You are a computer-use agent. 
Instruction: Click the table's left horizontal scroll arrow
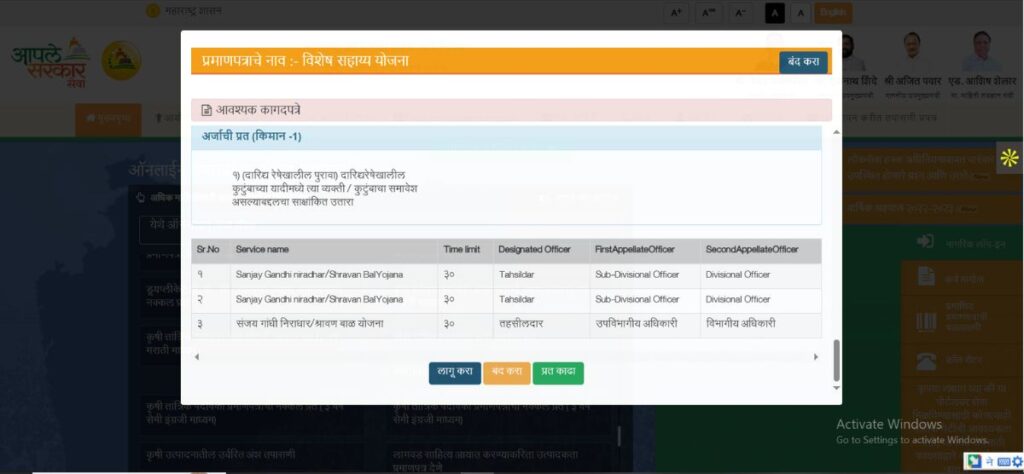197,356
